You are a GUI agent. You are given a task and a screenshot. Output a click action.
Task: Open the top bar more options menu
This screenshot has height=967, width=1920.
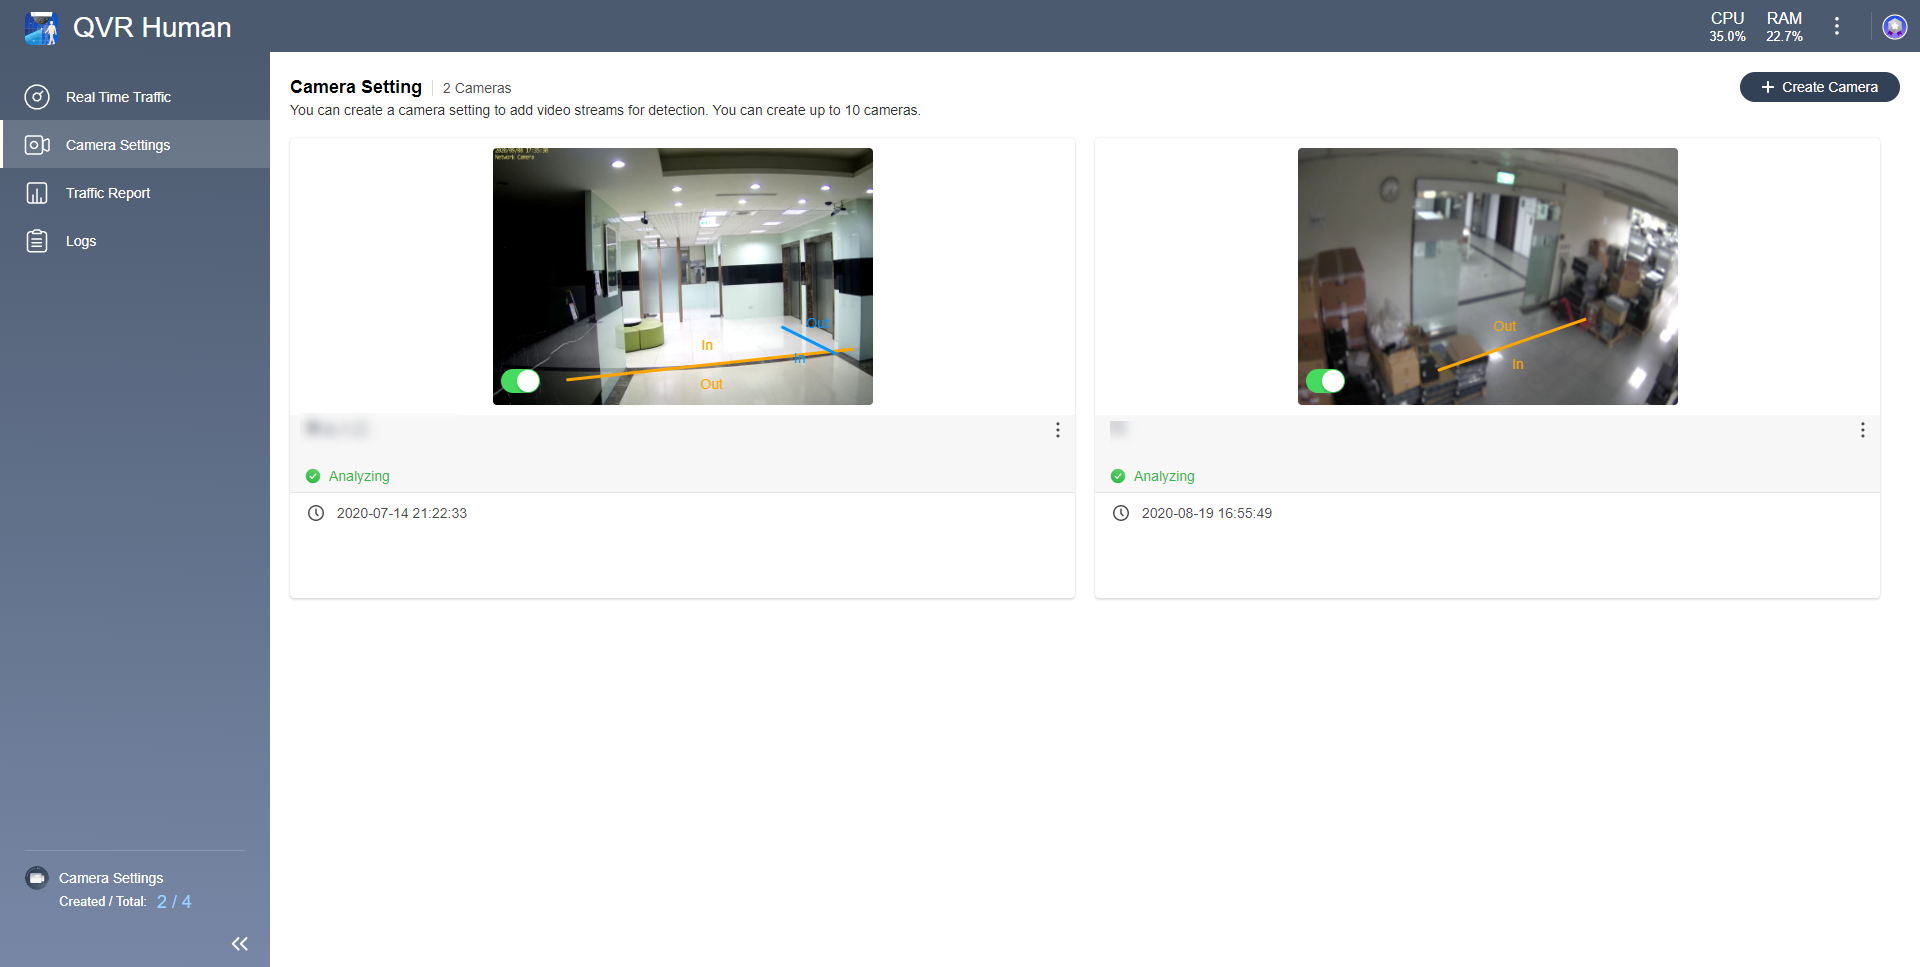[x=1837, y=27]
